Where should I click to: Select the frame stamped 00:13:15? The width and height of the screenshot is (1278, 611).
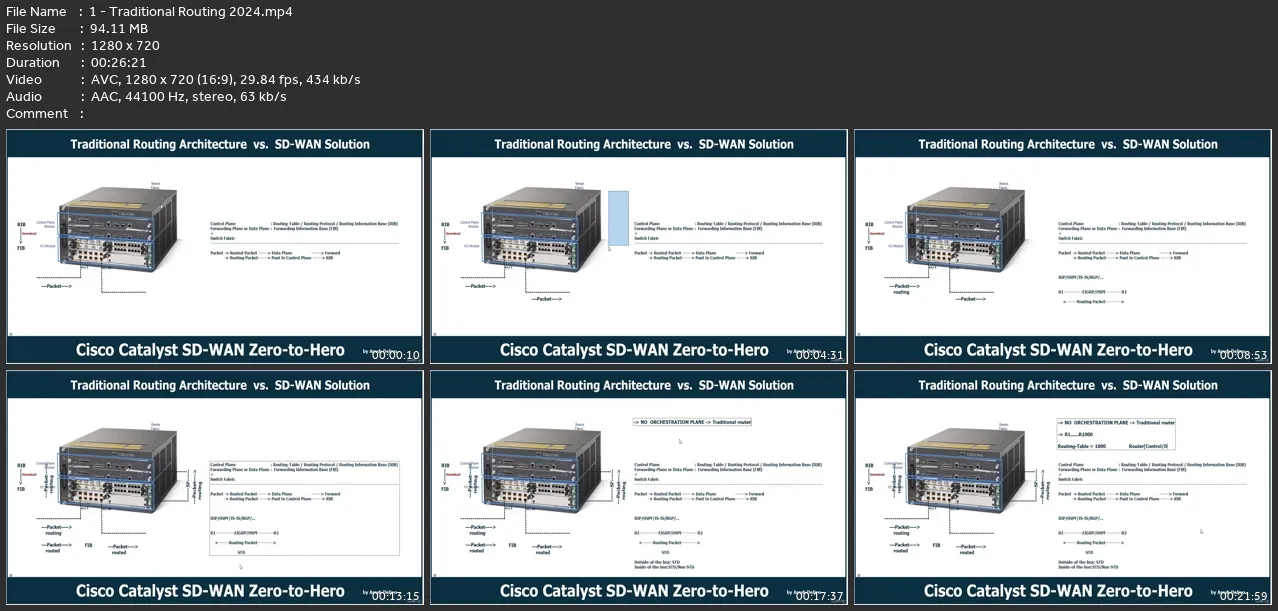pos(215,488)
